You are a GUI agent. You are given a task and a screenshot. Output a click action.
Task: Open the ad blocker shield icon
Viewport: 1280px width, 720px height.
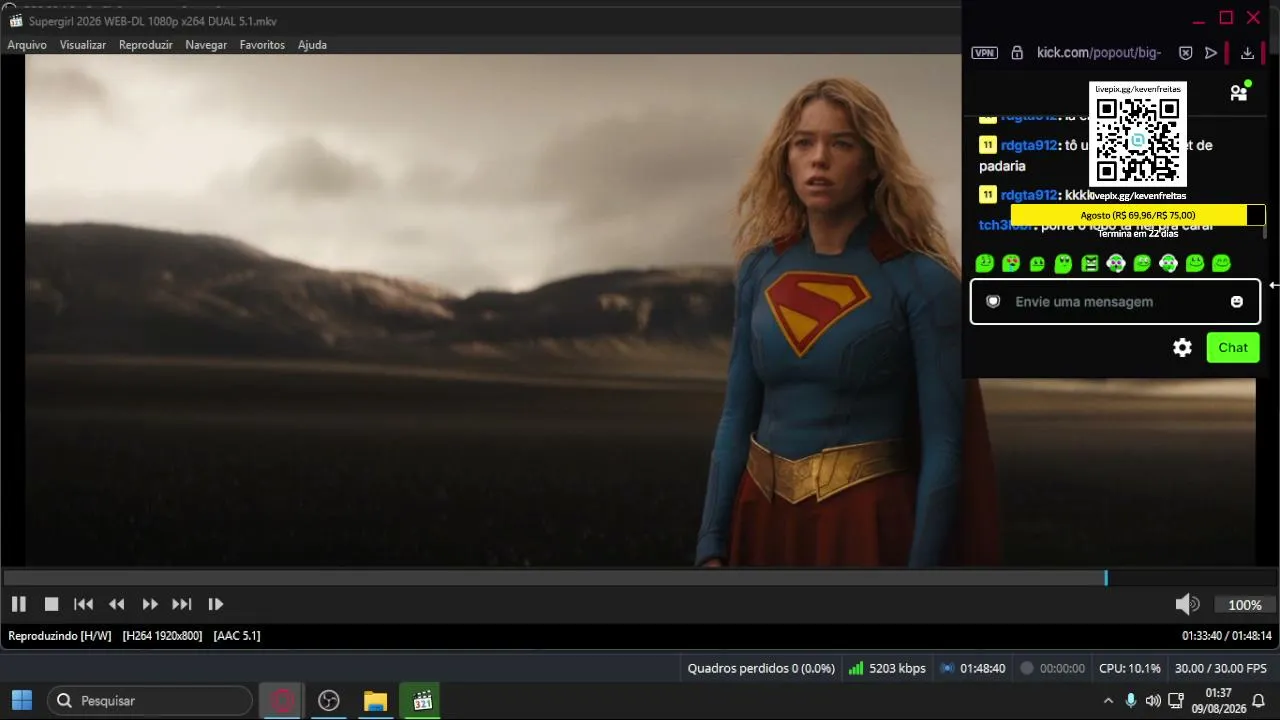[1185, 53]
